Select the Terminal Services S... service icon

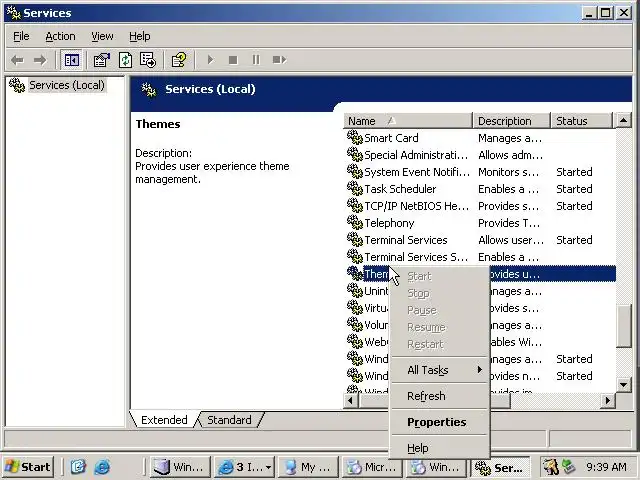point(355,257)
